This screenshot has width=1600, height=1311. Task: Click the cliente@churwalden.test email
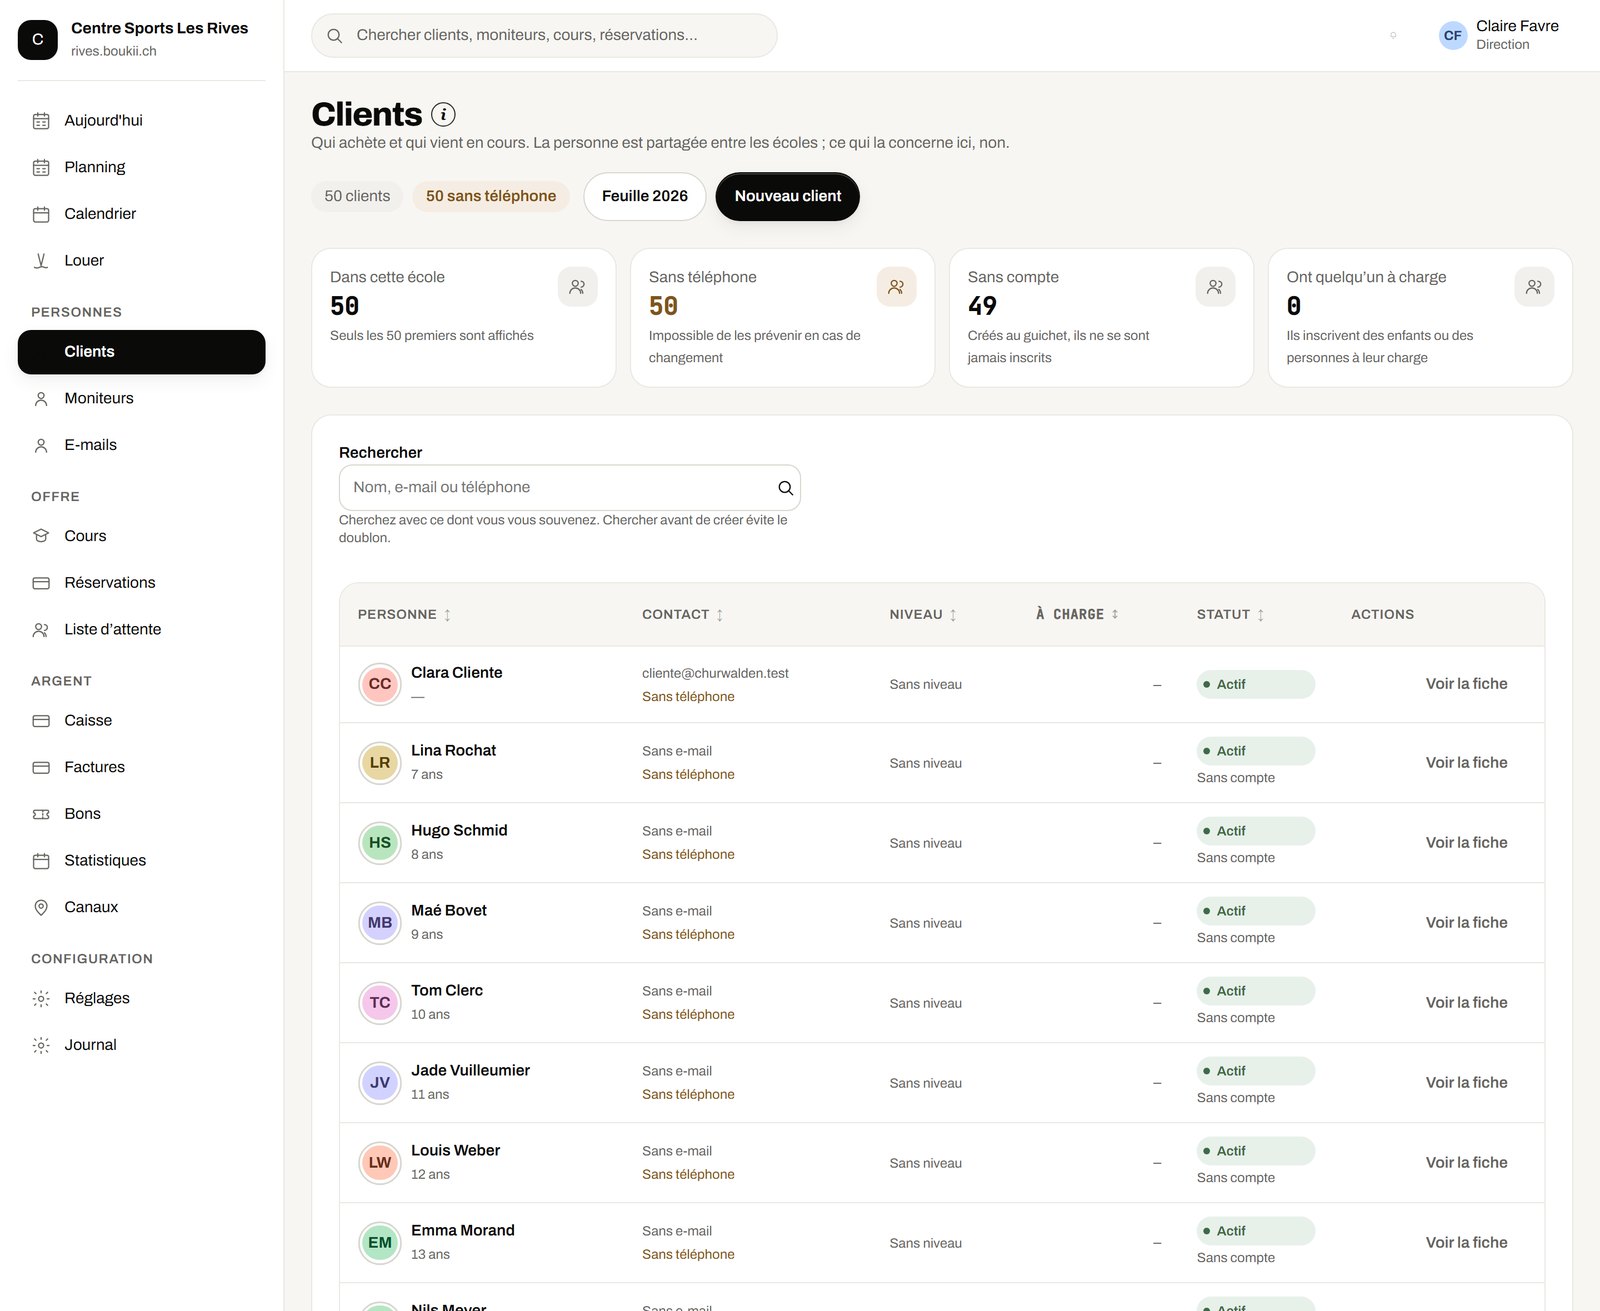pyautogui.click(x=715, y=674)
